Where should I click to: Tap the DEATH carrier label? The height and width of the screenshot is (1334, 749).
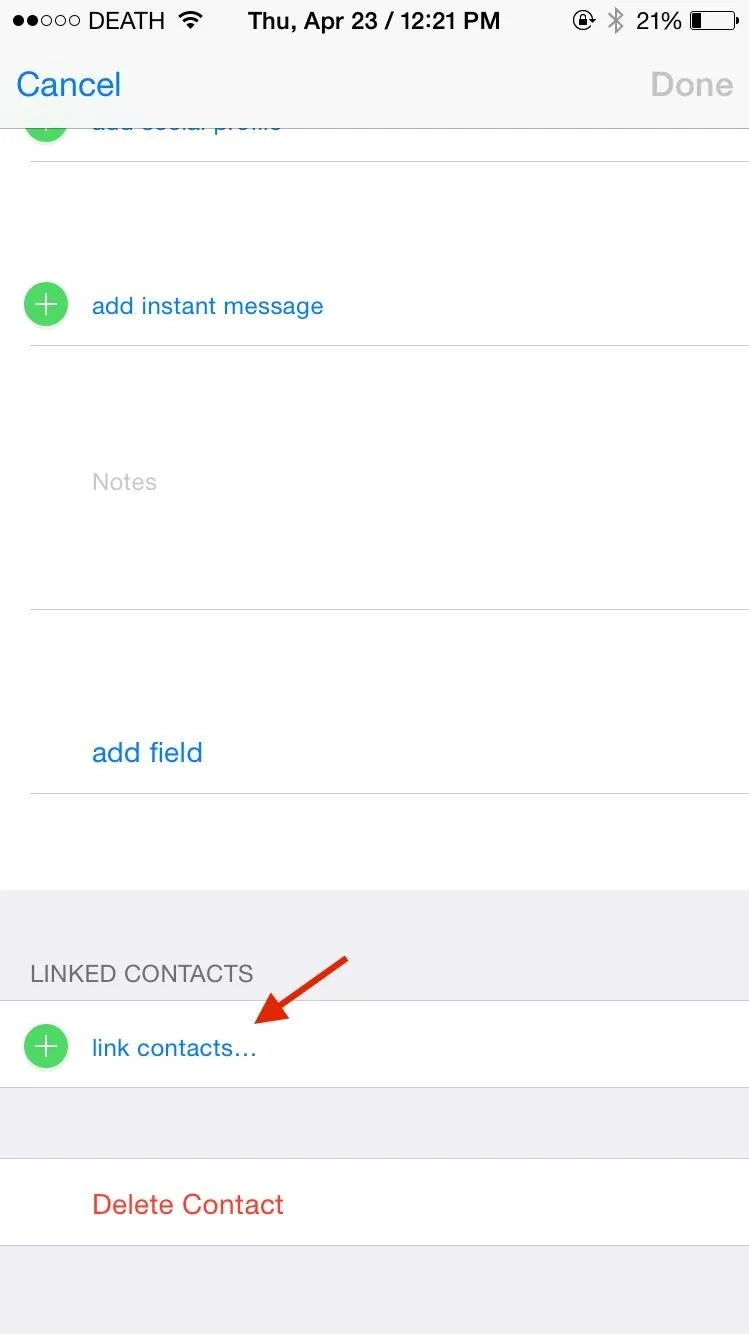pyautogui.click(x=127, y=20)
